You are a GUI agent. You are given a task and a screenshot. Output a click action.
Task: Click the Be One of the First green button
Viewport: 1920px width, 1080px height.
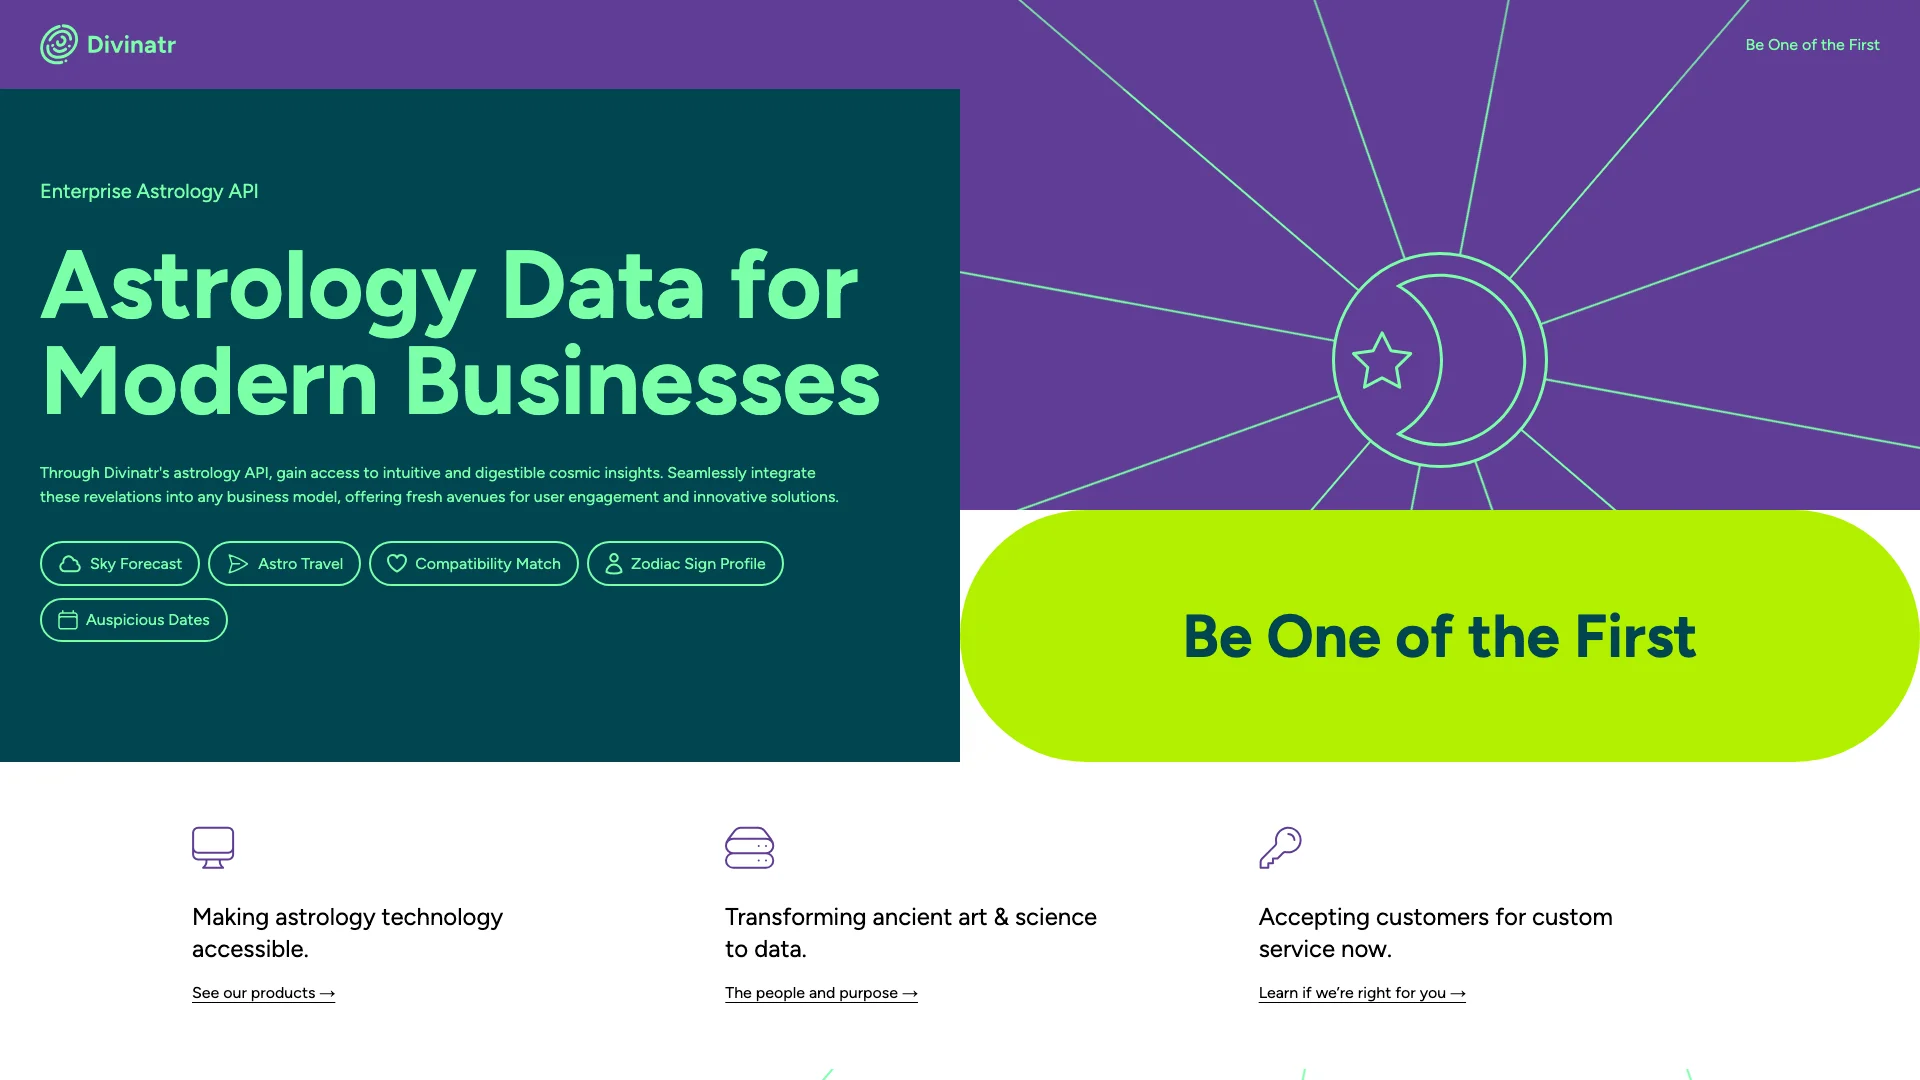[x=1440, y=636]
